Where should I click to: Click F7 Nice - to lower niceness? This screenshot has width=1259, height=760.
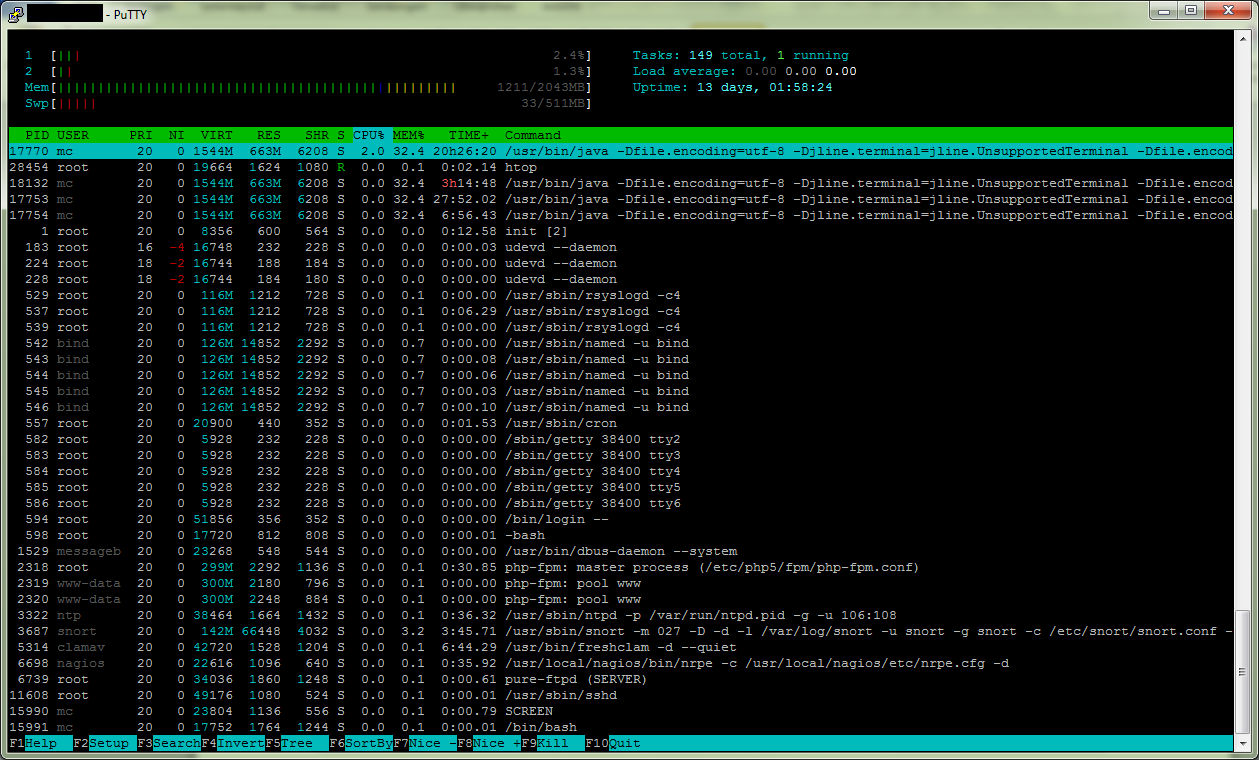point(425,743)
